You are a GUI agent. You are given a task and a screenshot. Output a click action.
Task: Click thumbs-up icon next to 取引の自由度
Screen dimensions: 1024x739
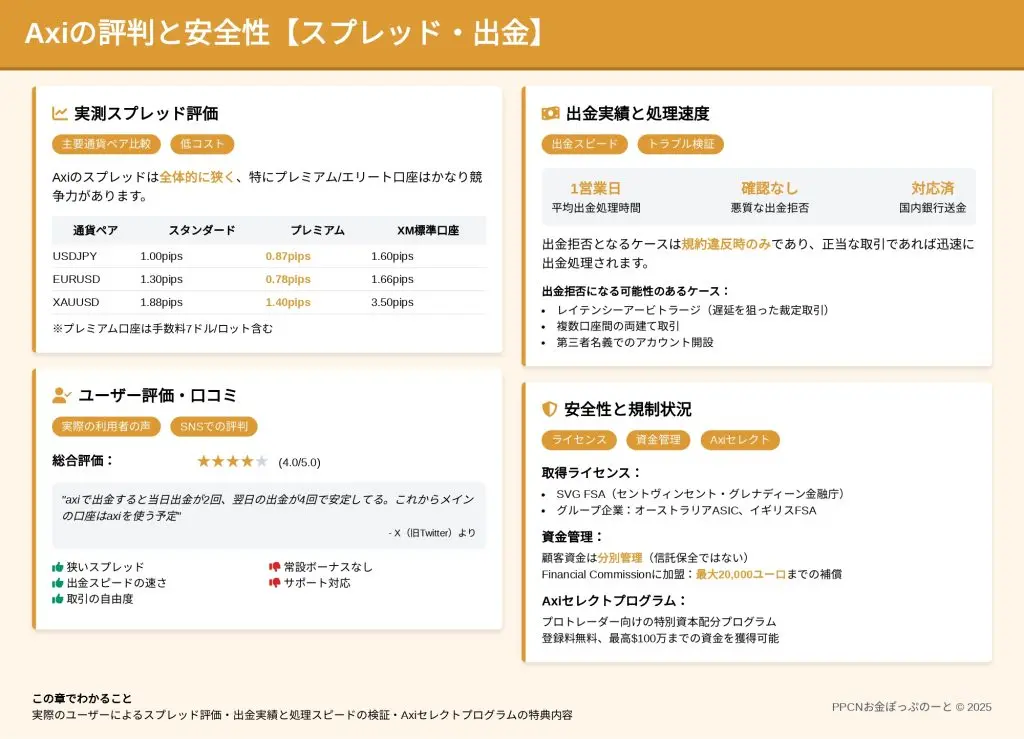(x=58, y=599)
